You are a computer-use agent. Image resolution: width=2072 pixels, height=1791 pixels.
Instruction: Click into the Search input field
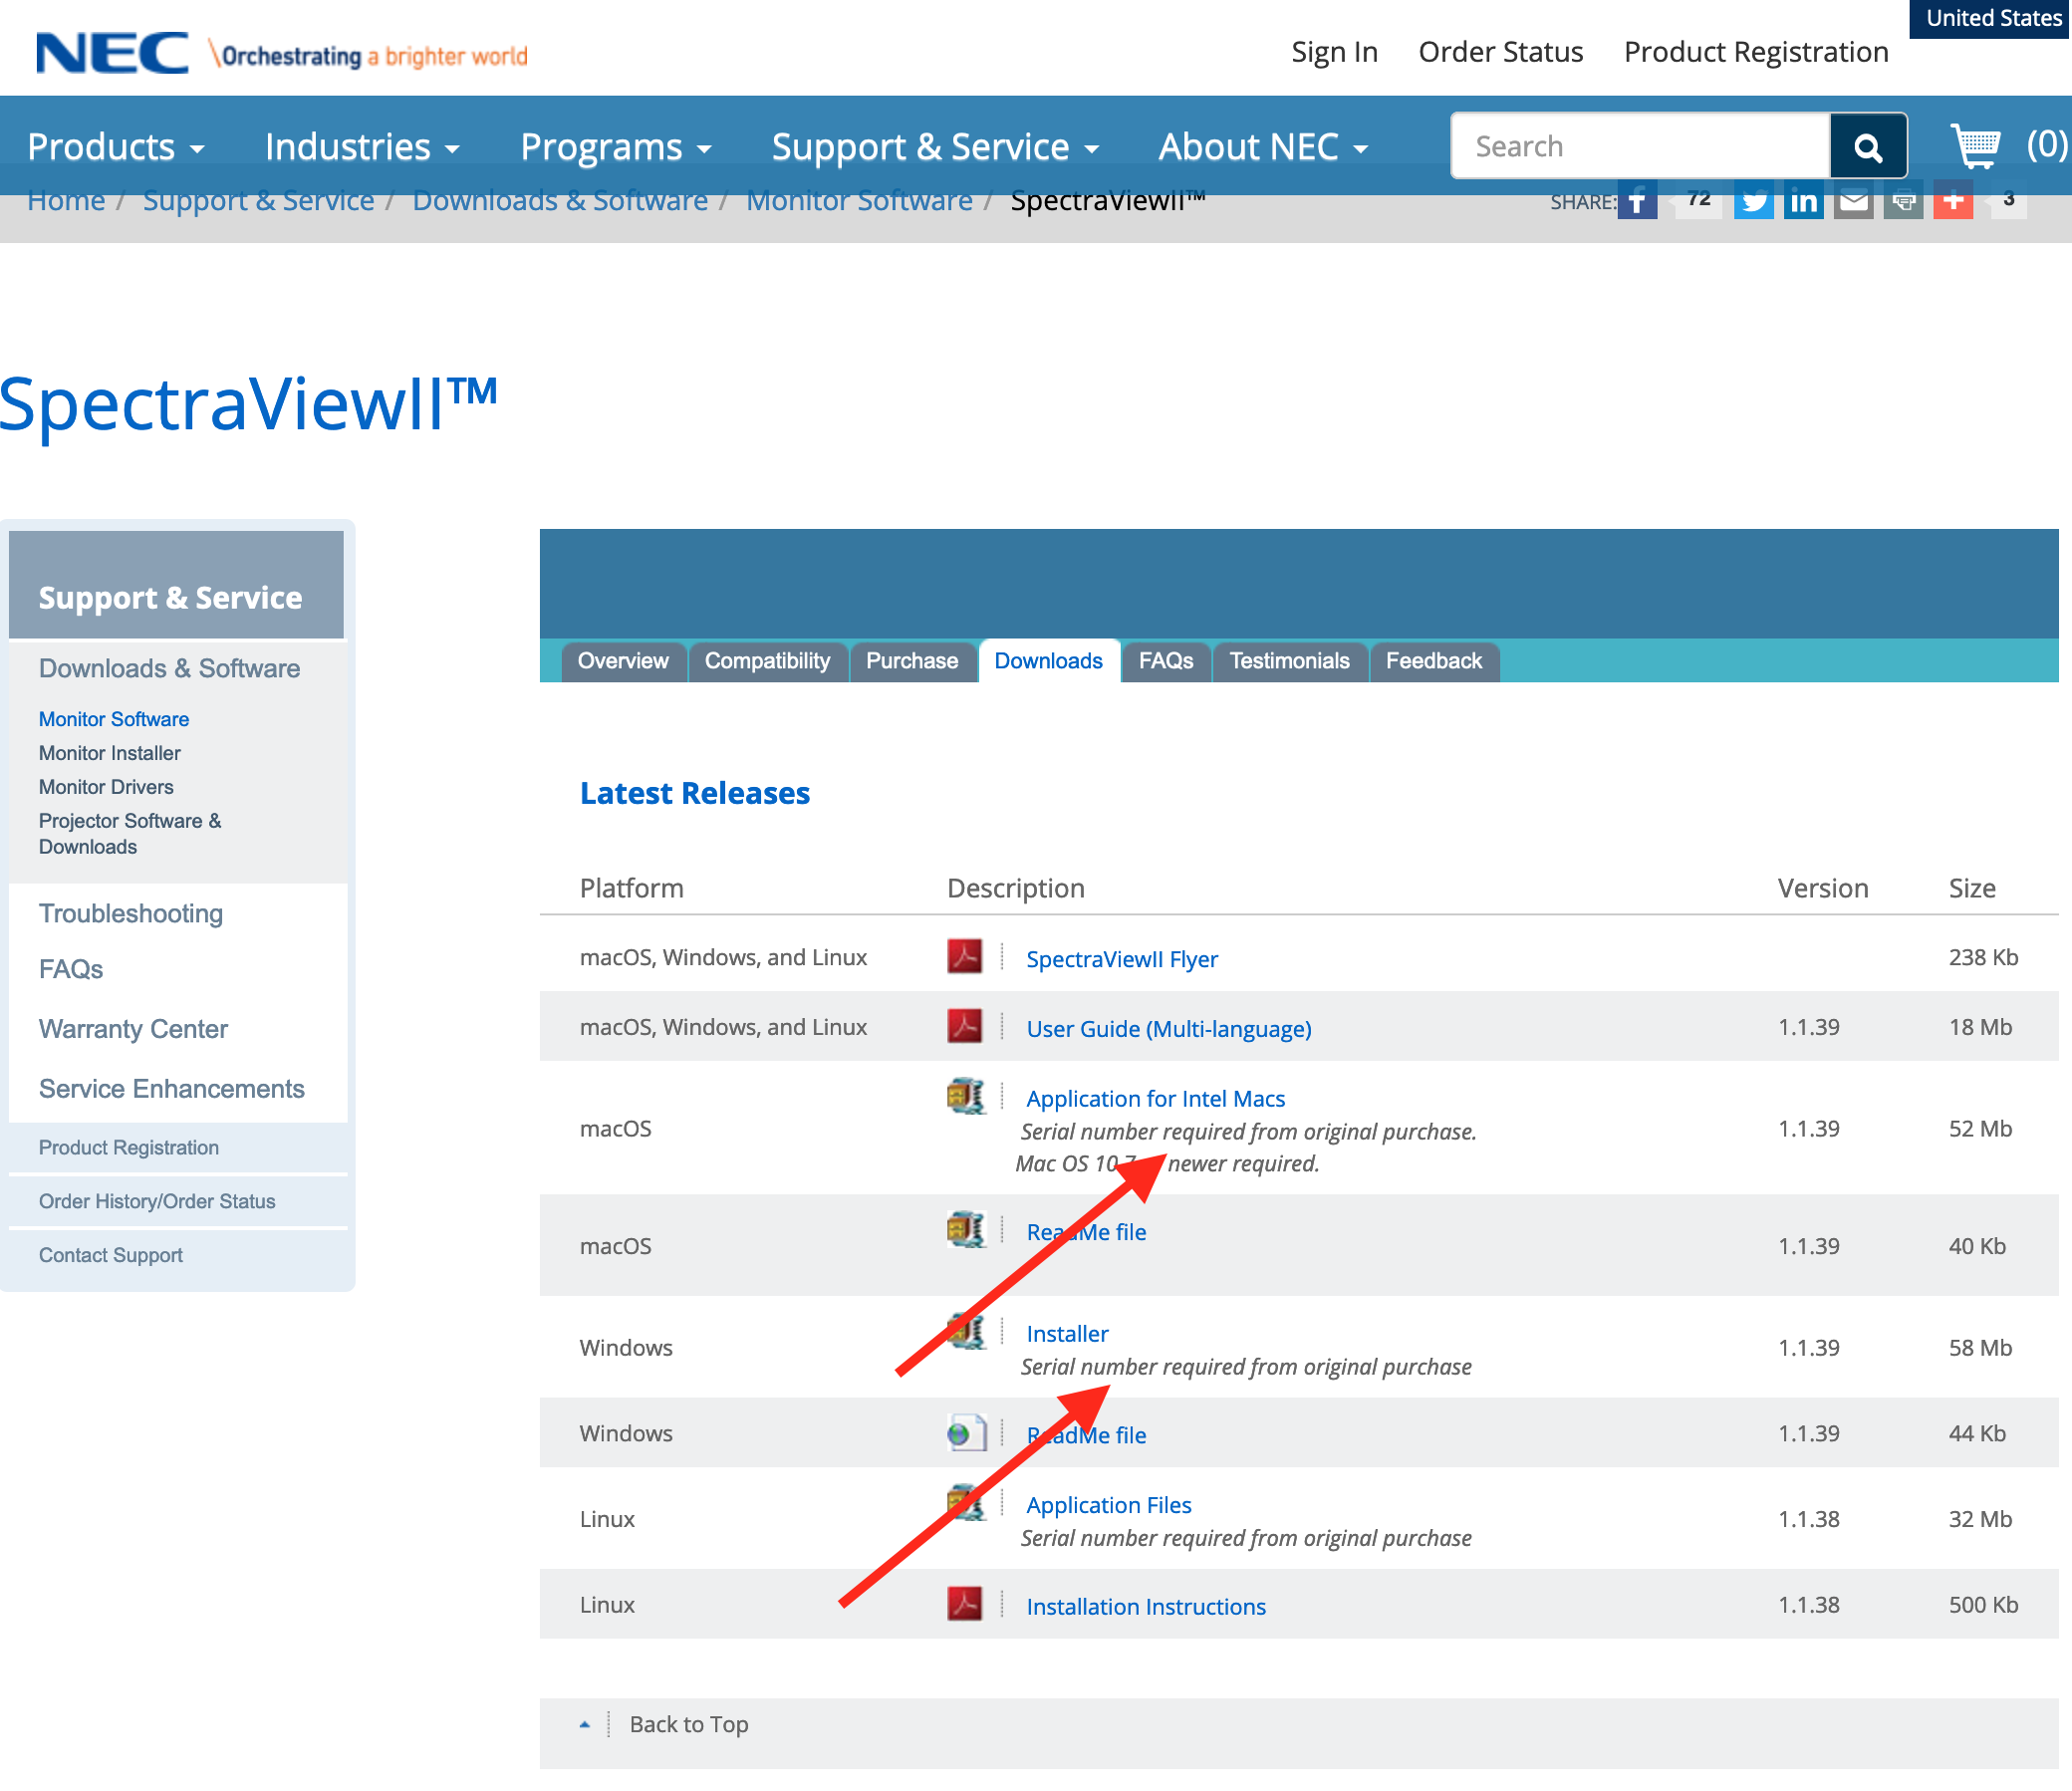pos(1638,147)
